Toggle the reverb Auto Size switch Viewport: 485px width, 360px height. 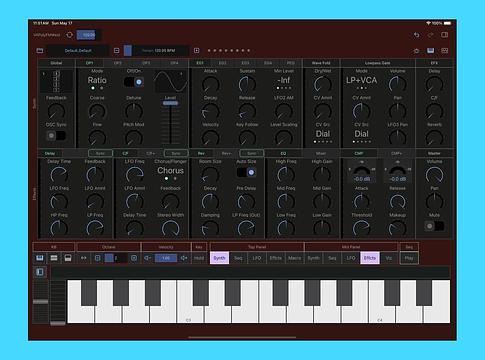click(246, 172)
